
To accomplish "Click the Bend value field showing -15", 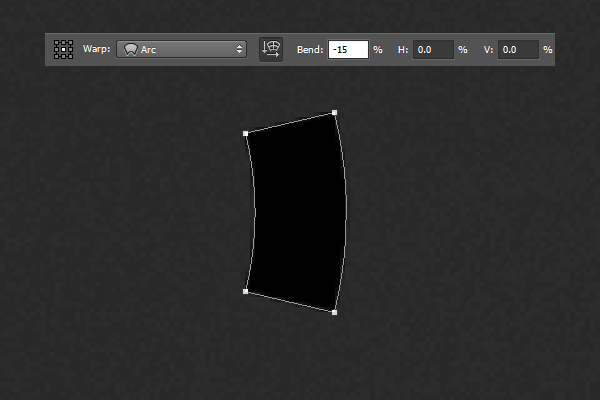I will pyautogui.click(x=347, y=49).
